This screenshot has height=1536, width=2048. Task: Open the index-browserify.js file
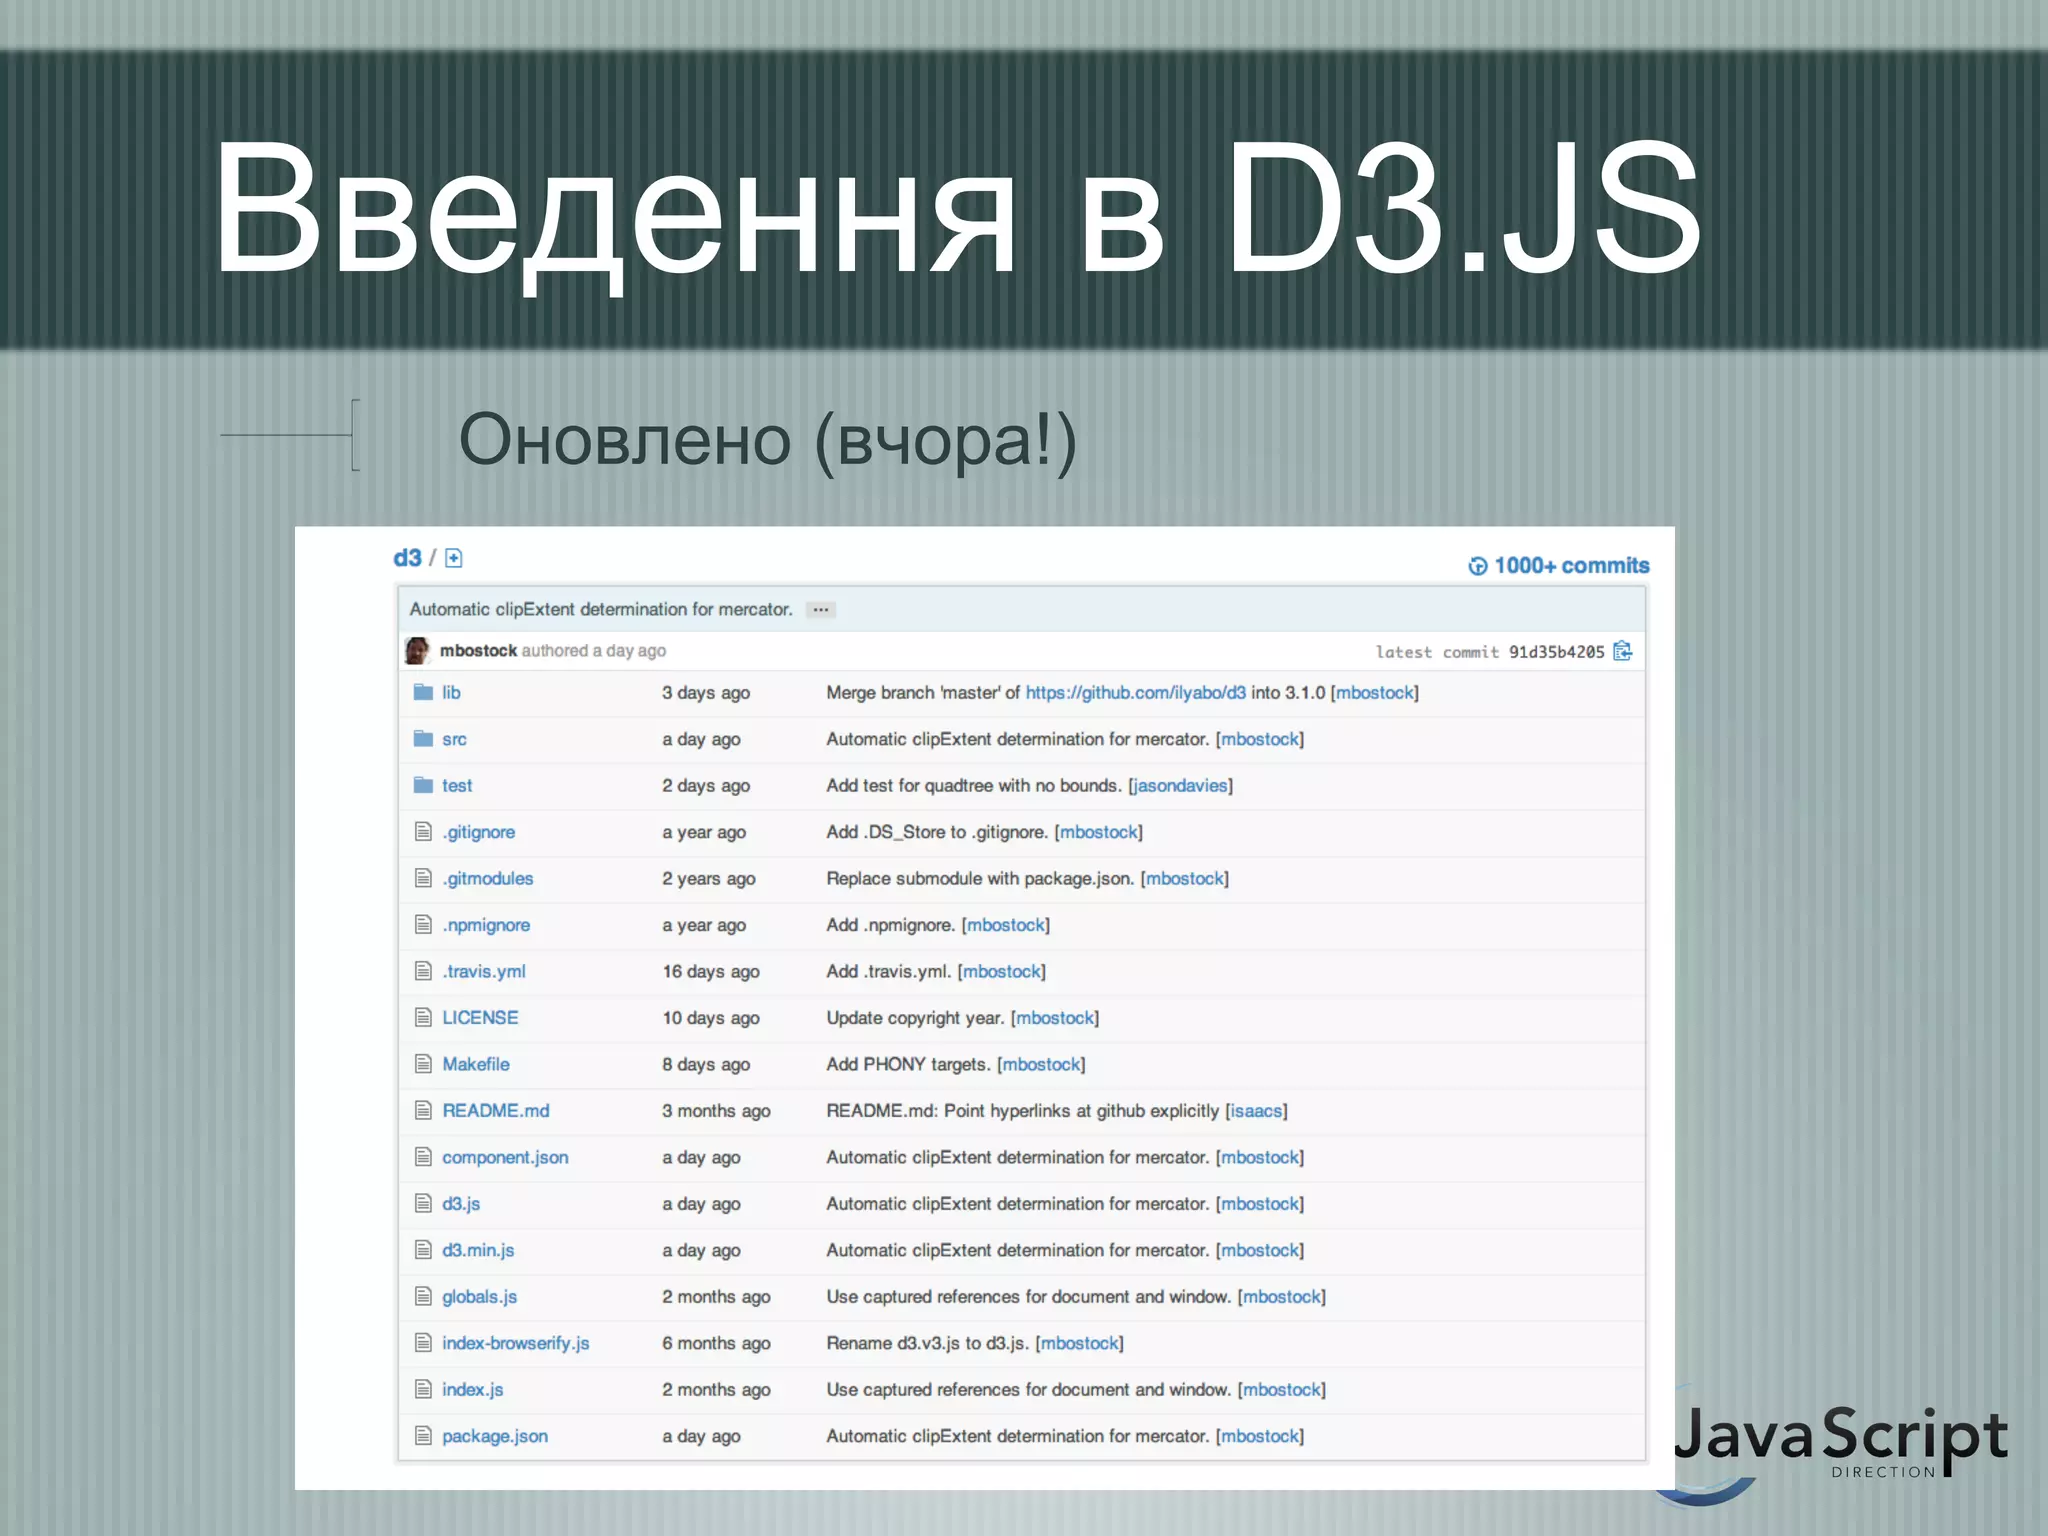pos(515,1343)
